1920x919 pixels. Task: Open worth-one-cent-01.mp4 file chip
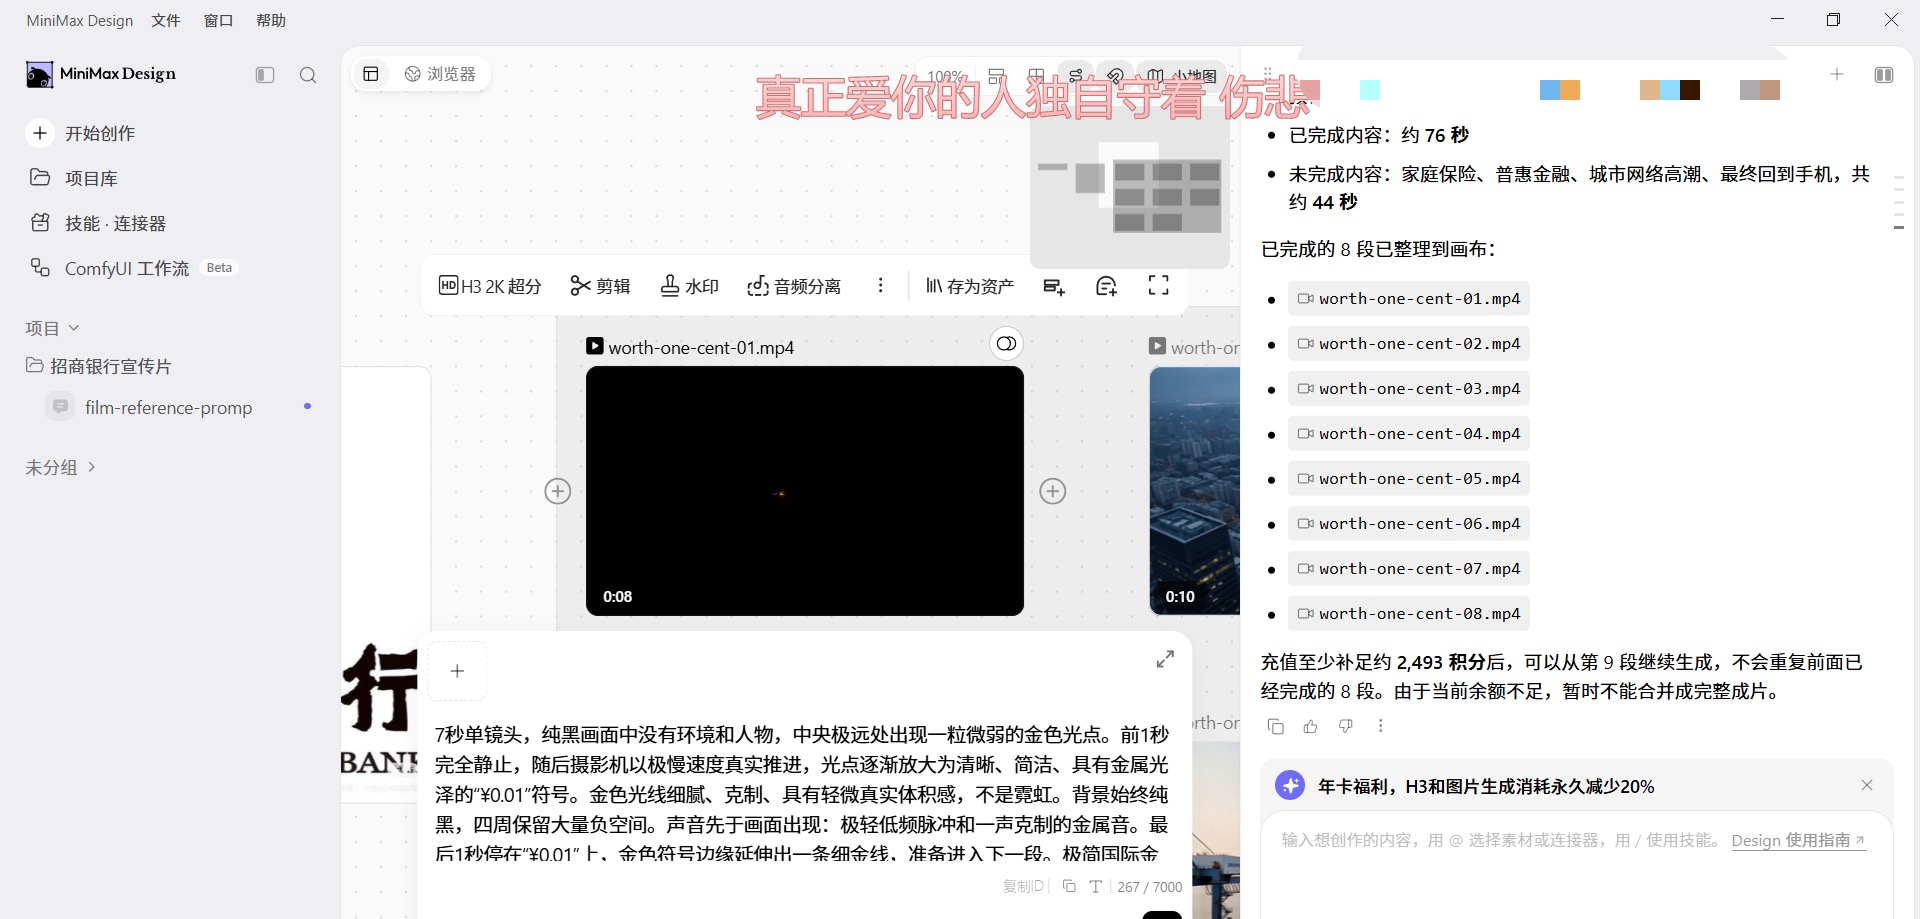point(1409,299)
